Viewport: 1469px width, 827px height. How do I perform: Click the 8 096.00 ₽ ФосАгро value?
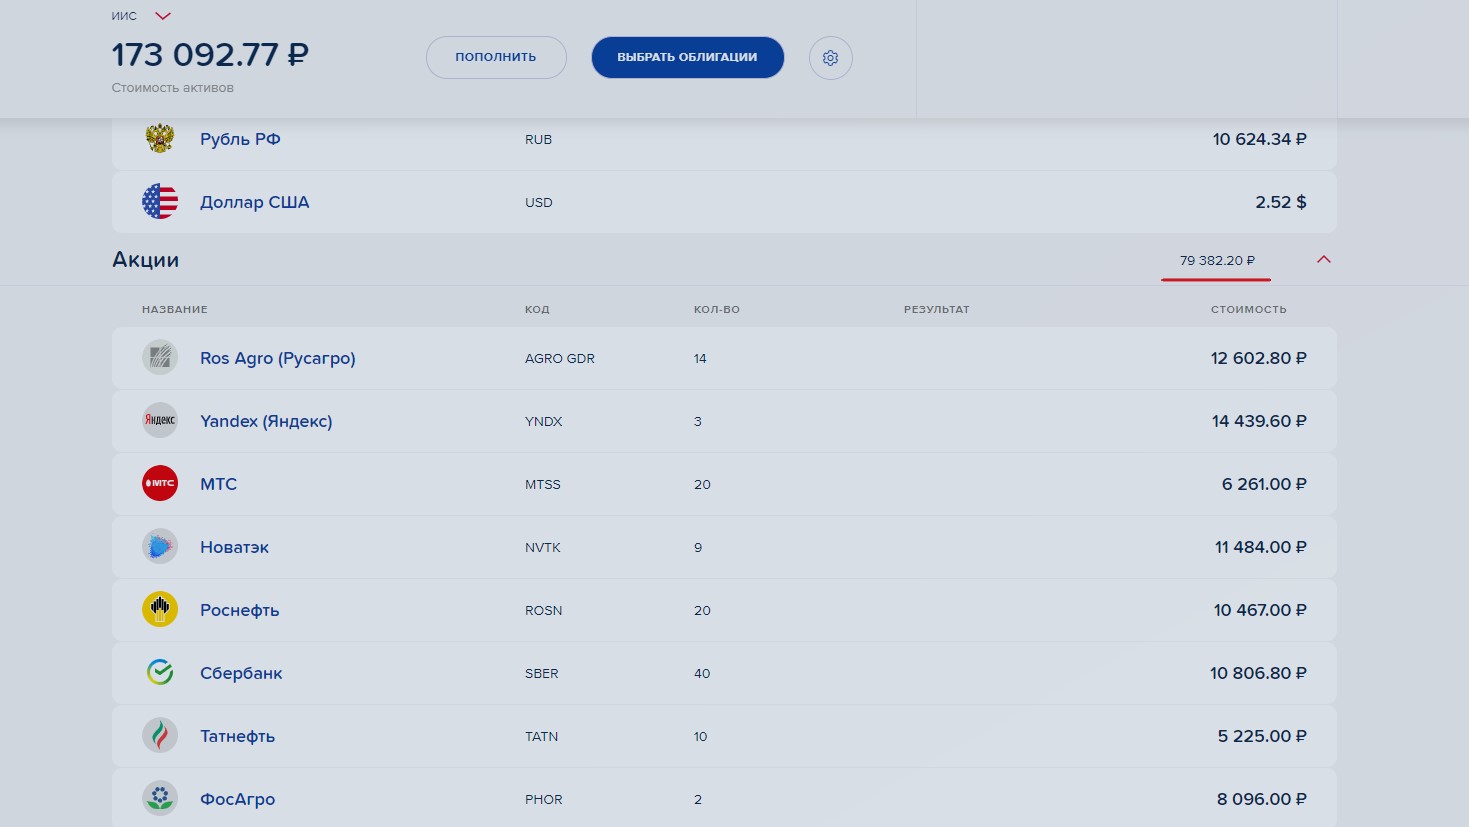coord(1262,799)
